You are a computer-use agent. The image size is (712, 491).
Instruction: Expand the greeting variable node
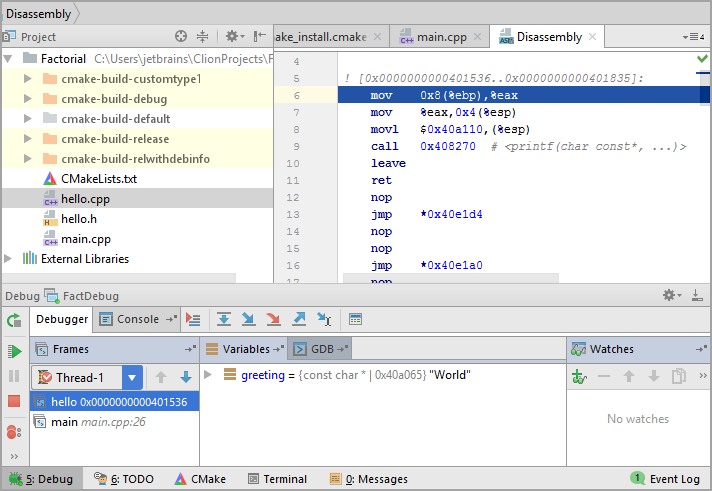pos(208,375)
